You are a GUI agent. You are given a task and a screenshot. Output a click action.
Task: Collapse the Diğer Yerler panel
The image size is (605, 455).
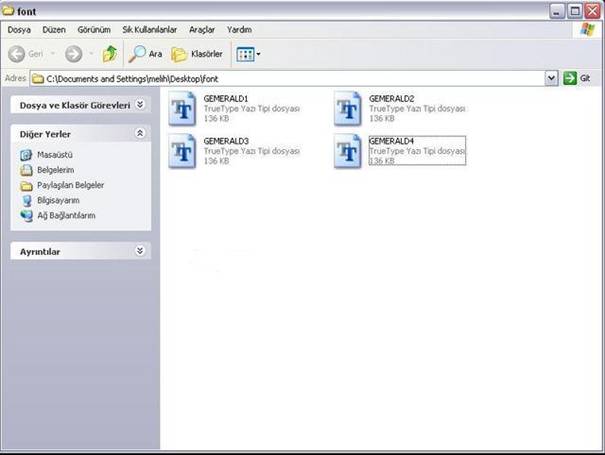140,133
